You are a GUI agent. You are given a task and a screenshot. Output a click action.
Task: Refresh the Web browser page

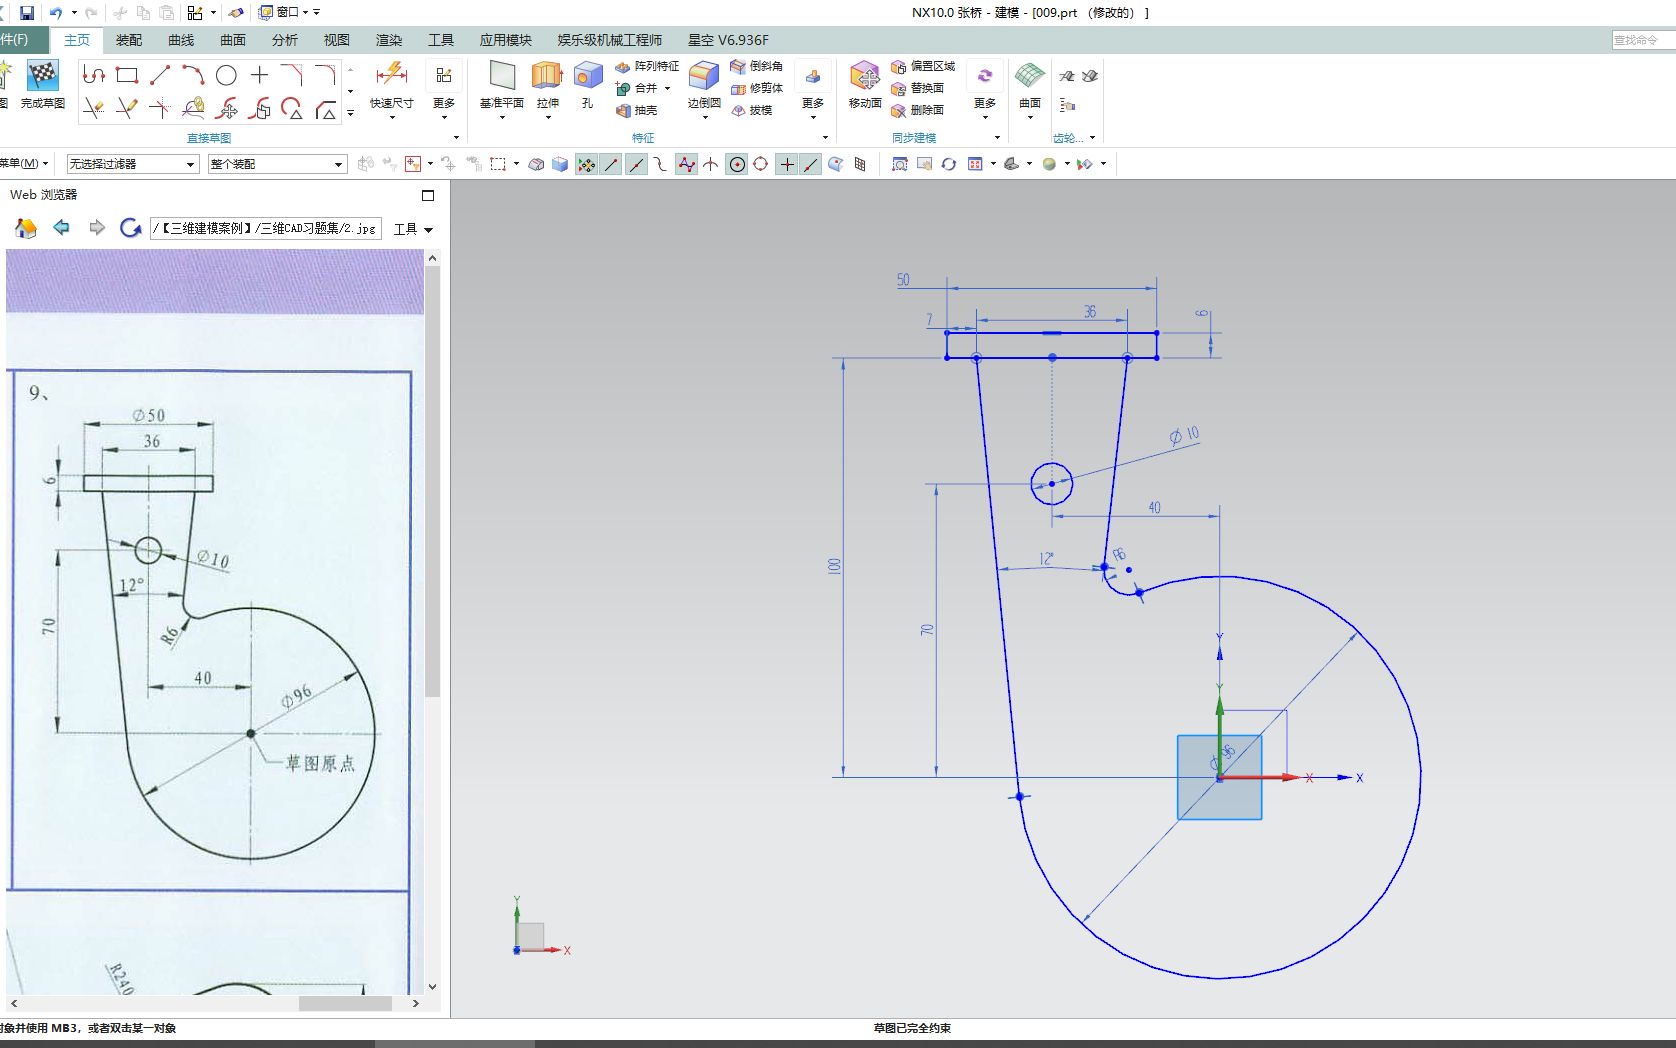tap(130, 228)
